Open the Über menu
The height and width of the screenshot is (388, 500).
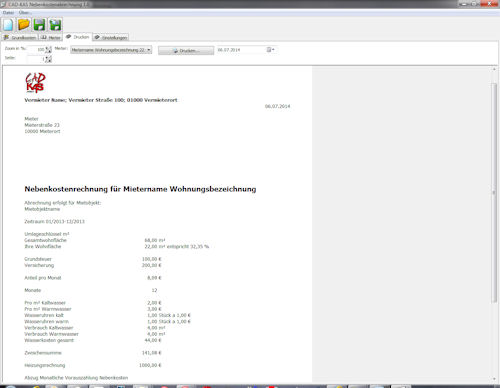coord(25,12)
